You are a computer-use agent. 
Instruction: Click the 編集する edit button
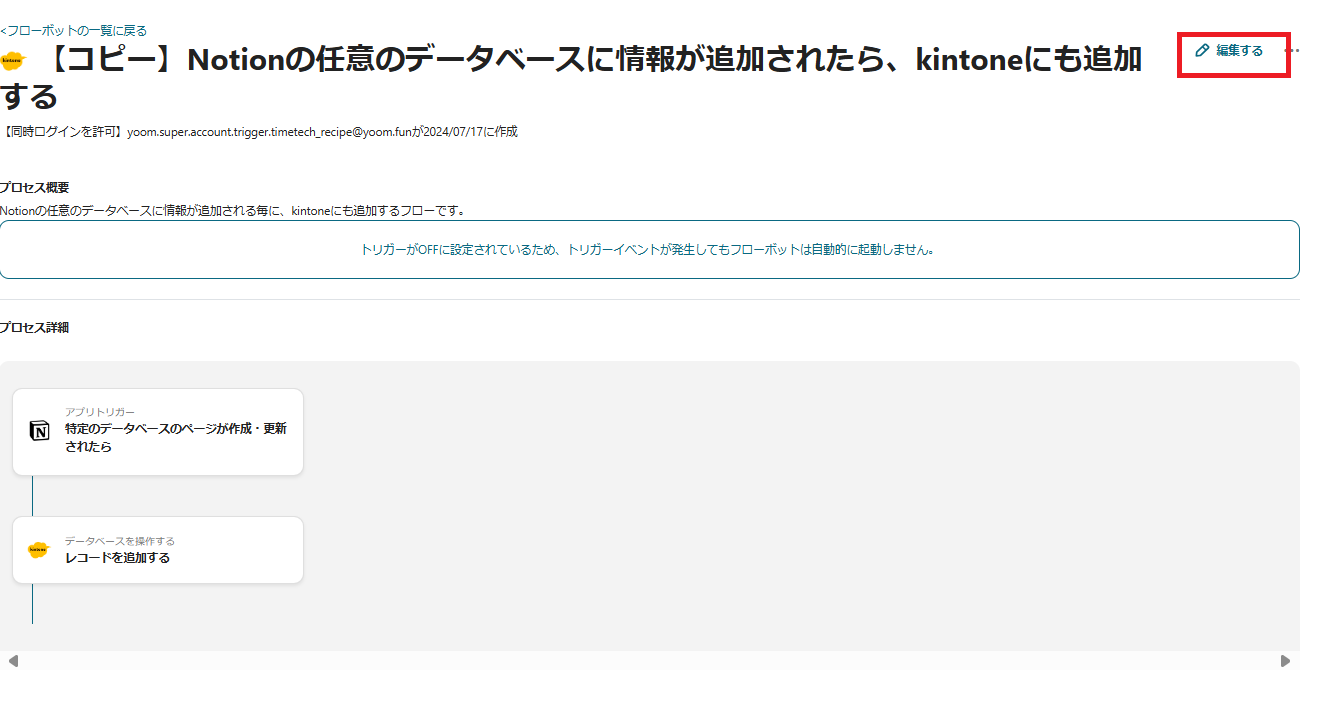click(x=1230, y=50)
